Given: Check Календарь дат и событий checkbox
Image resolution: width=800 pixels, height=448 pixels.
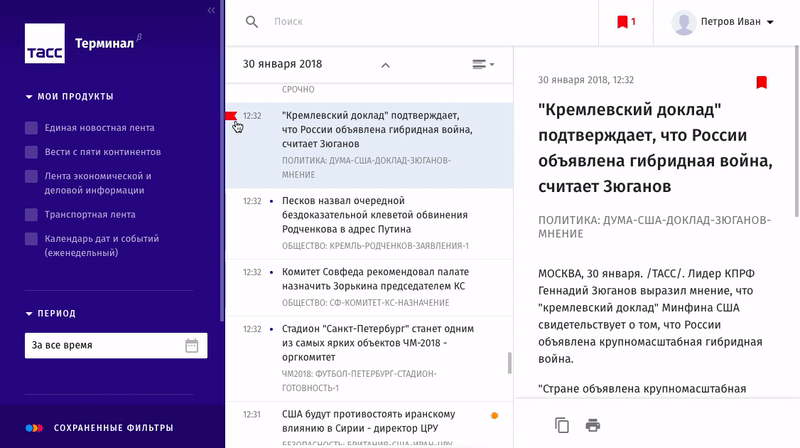Looking at the screenshot, I should coord(31,239).
